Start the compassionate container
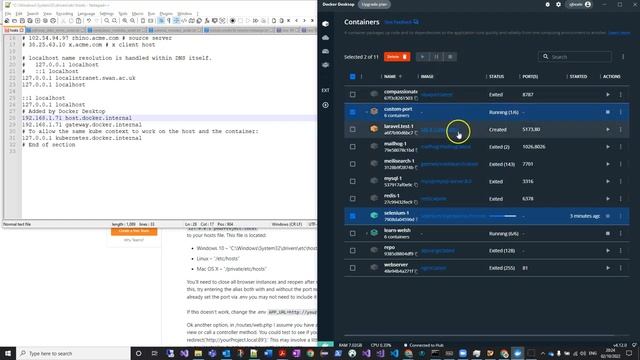The image size is (640, 360). point(608,95)
